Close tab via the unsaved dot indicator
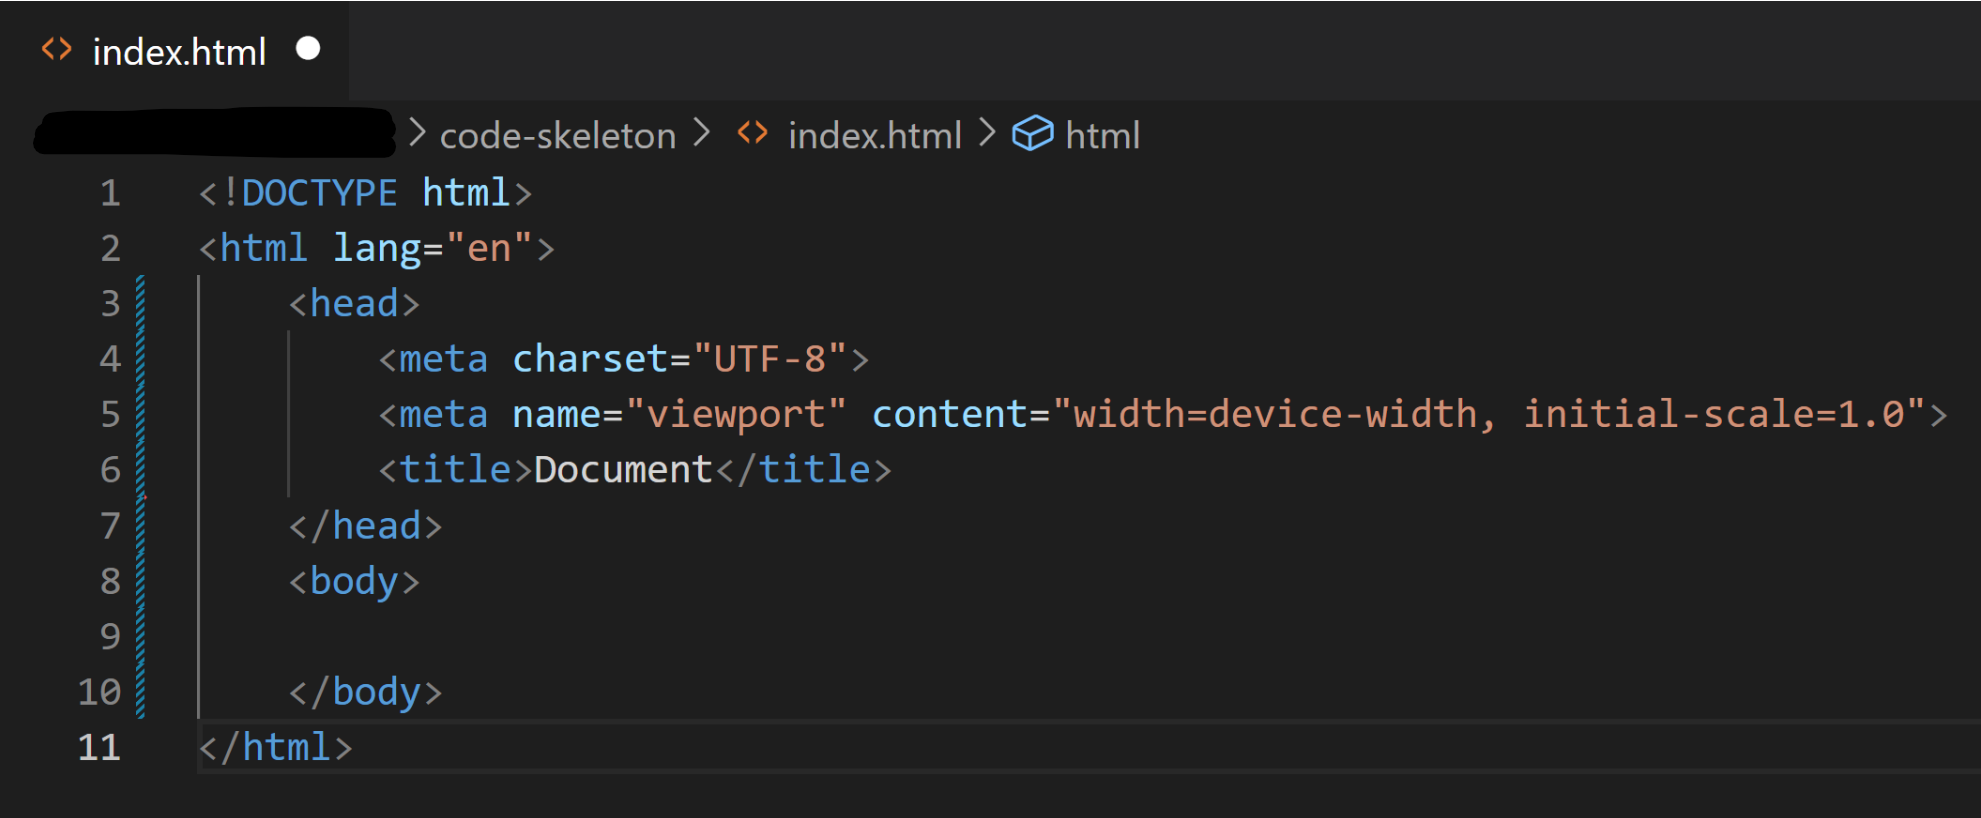Viewport: 1981px width, 818px height. [x=308, y=49]
